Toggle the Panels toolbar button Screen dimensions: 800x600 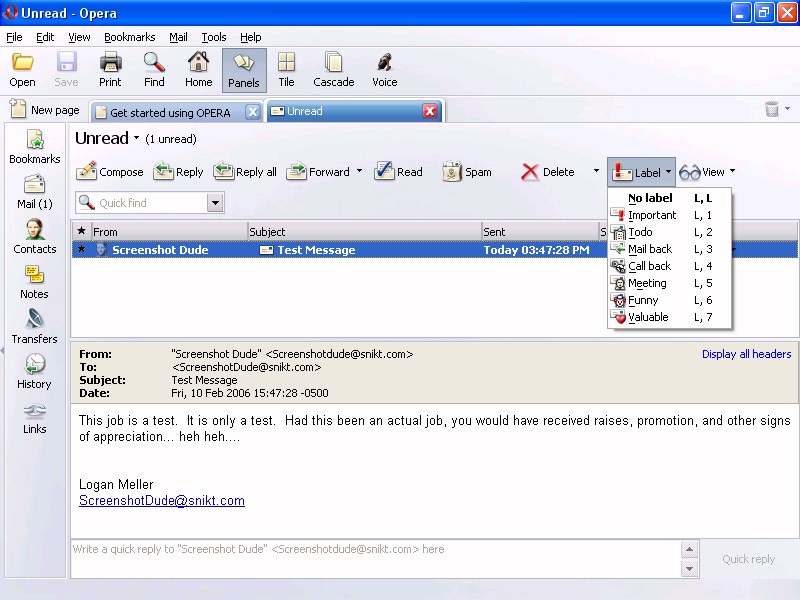244,70
